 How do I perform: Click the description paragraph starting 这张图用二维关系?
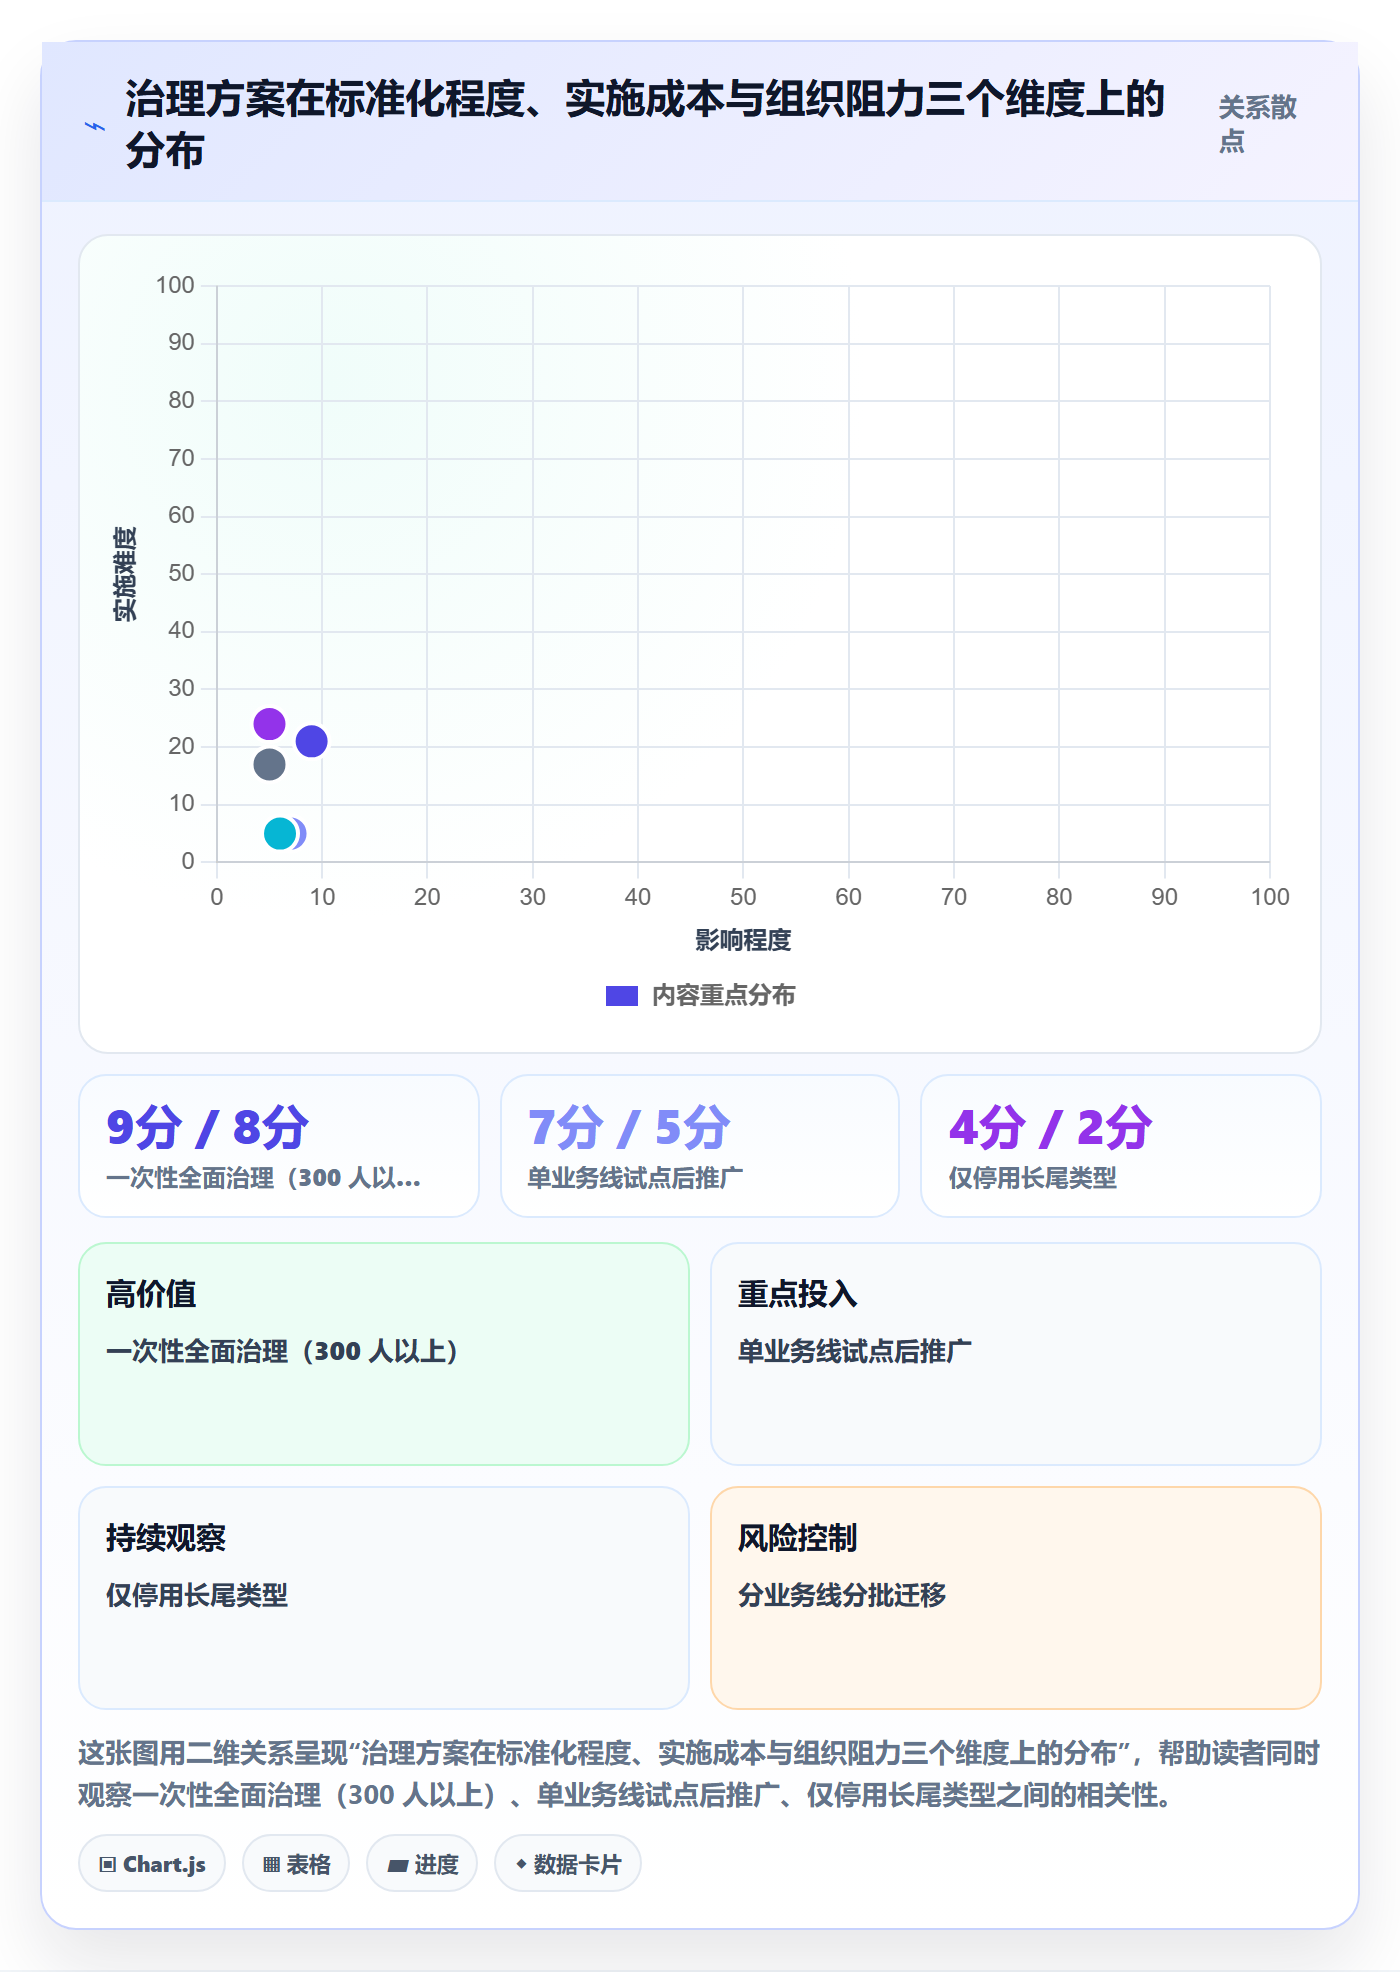(x=699, y=1774)
